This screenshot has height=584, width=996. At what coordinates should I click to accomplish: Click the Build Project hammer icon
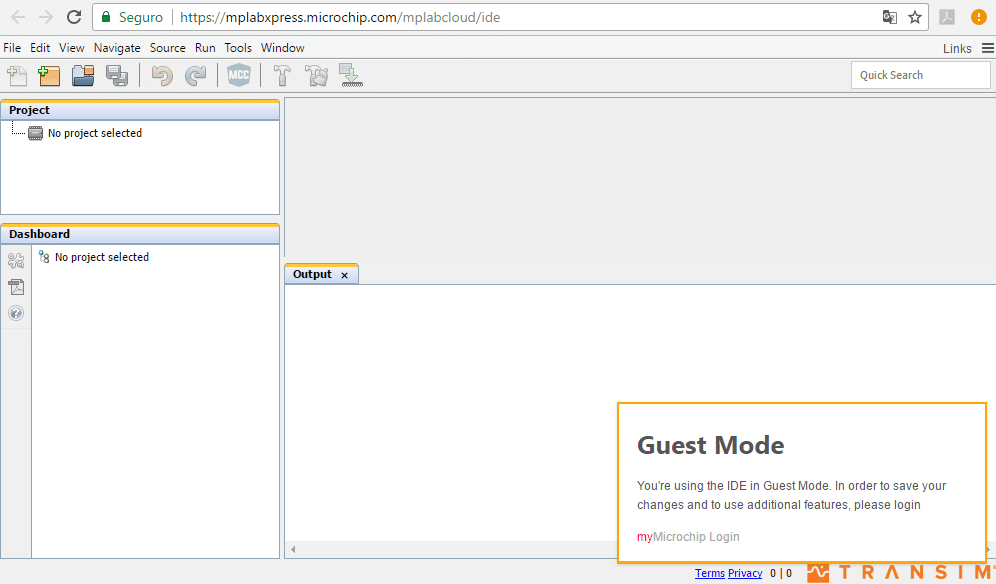(x=283, y=75)
